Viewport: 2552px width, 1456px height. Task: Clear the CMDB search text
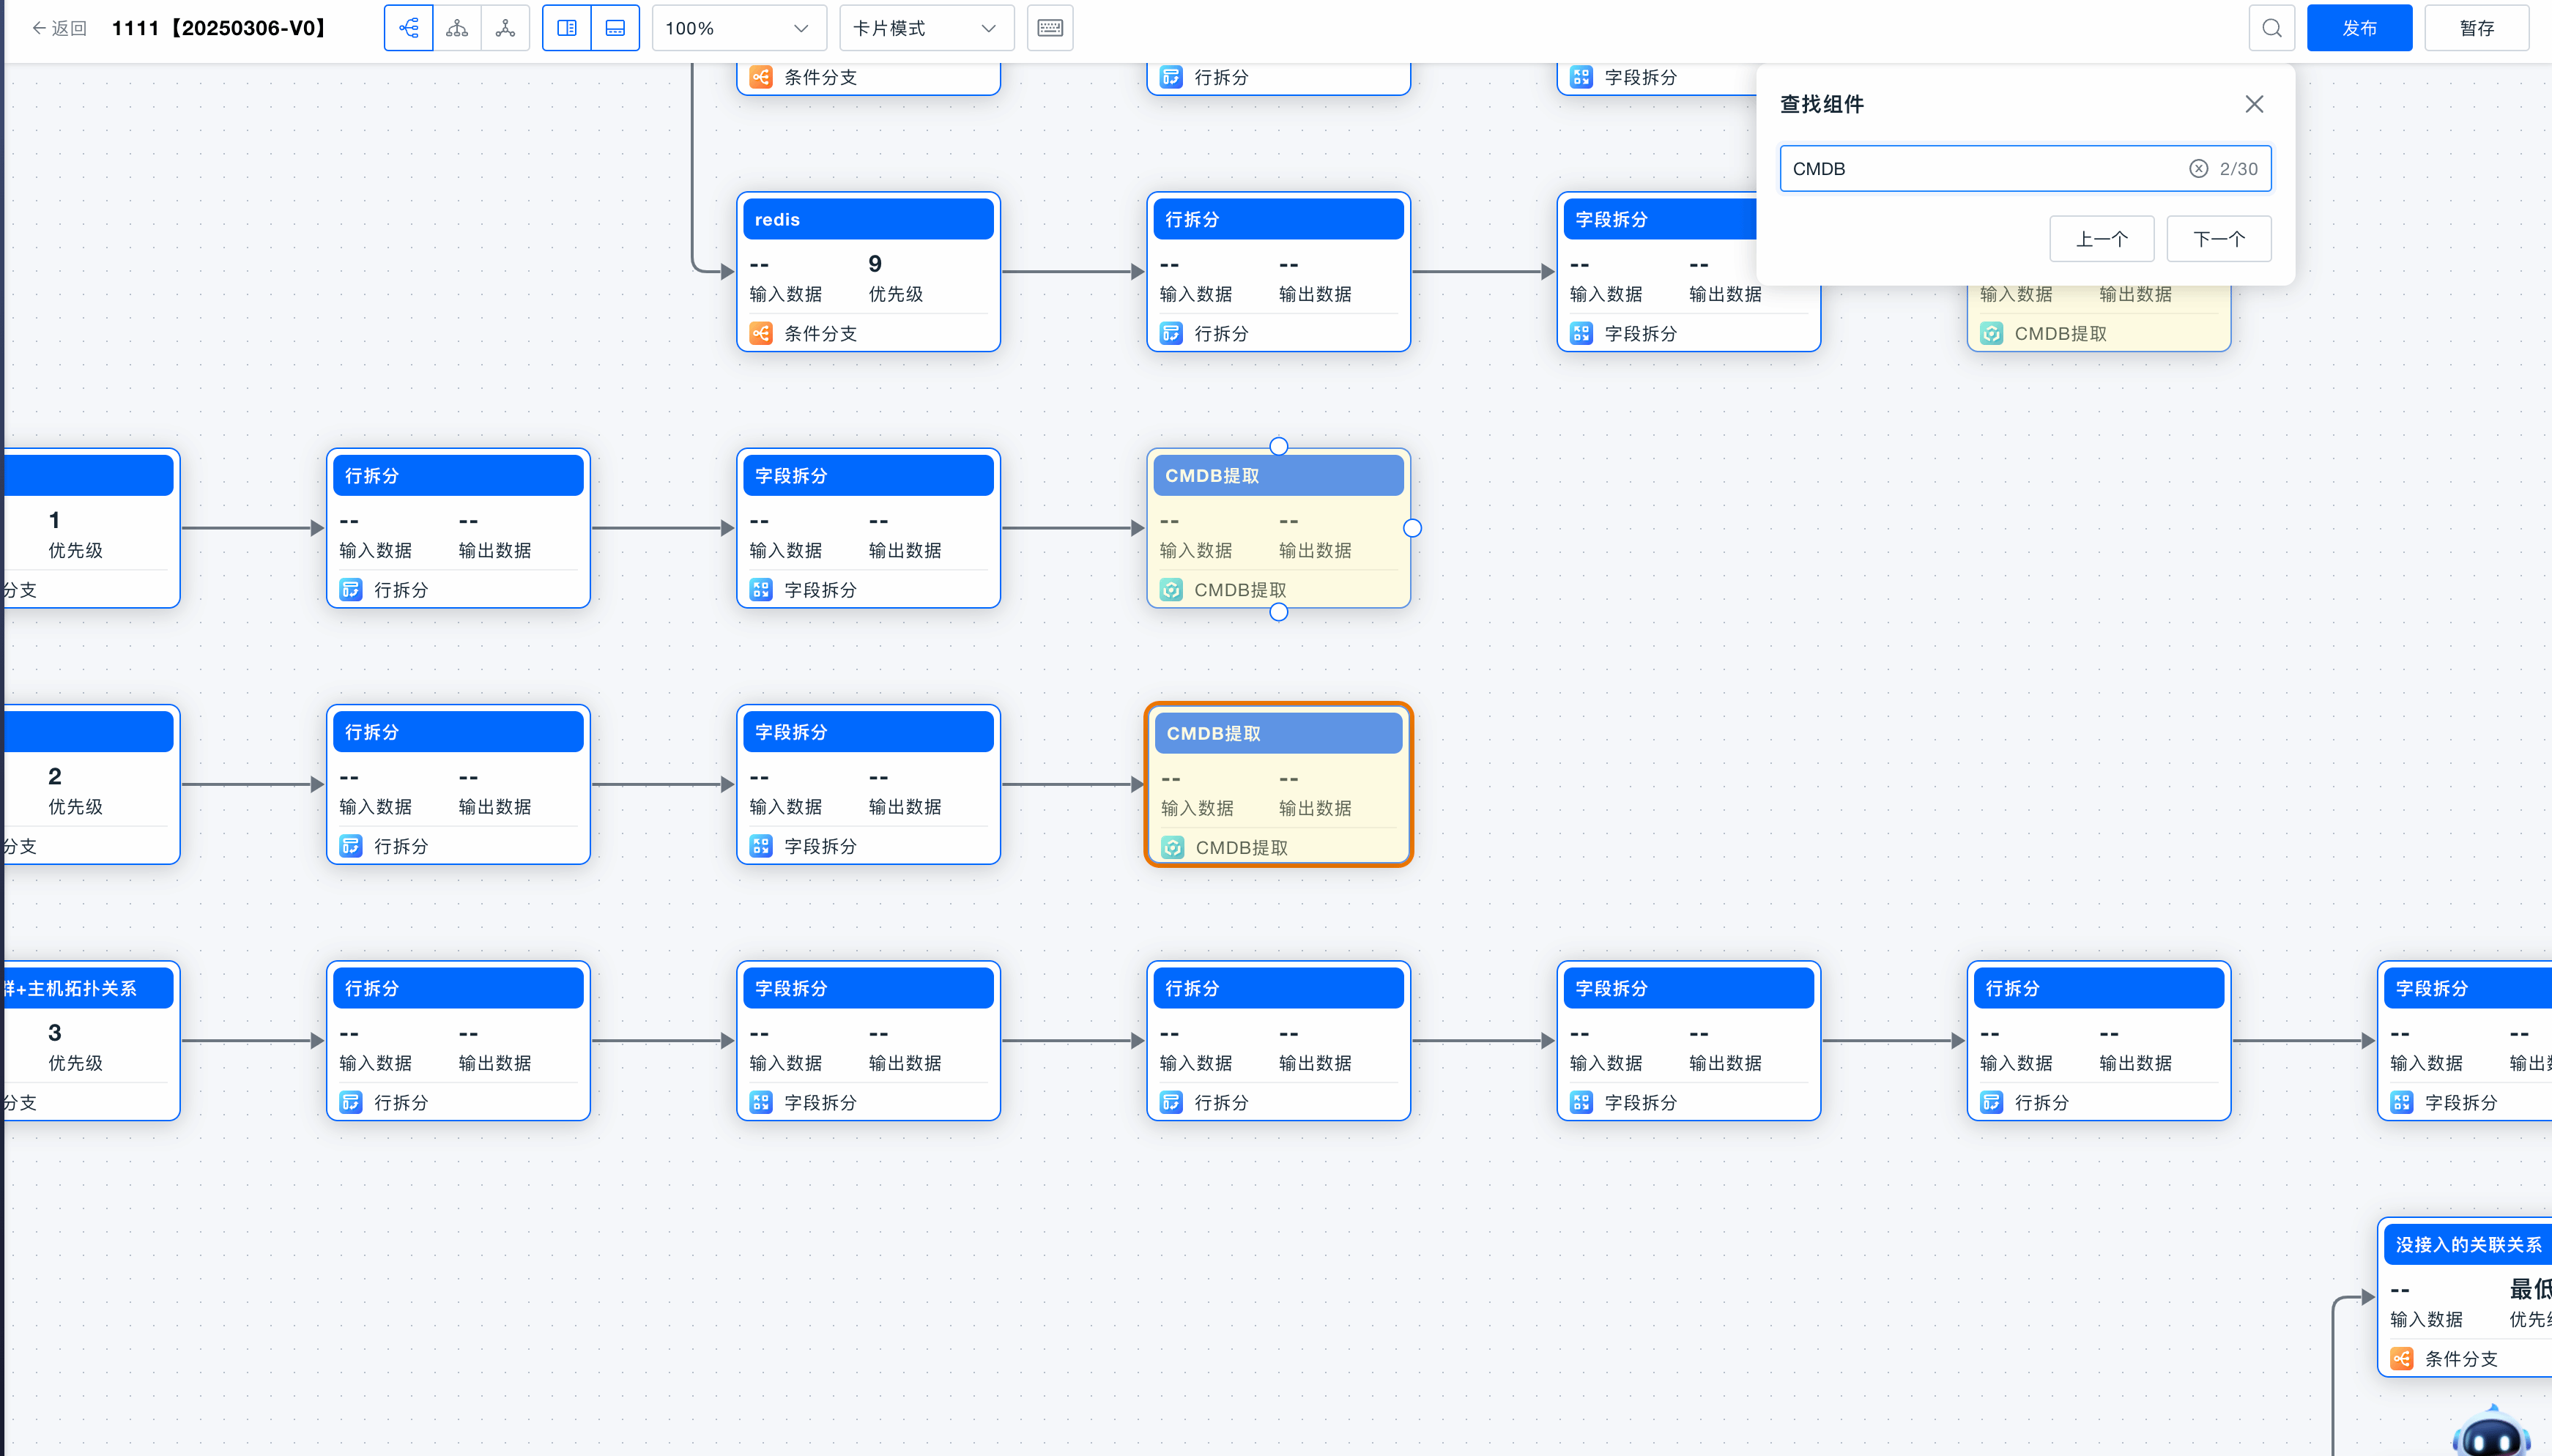click(2198, 169)
